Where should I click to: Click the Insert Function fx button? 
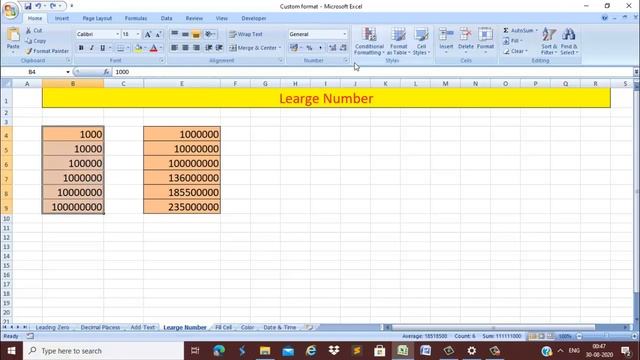tap(106, 72)
